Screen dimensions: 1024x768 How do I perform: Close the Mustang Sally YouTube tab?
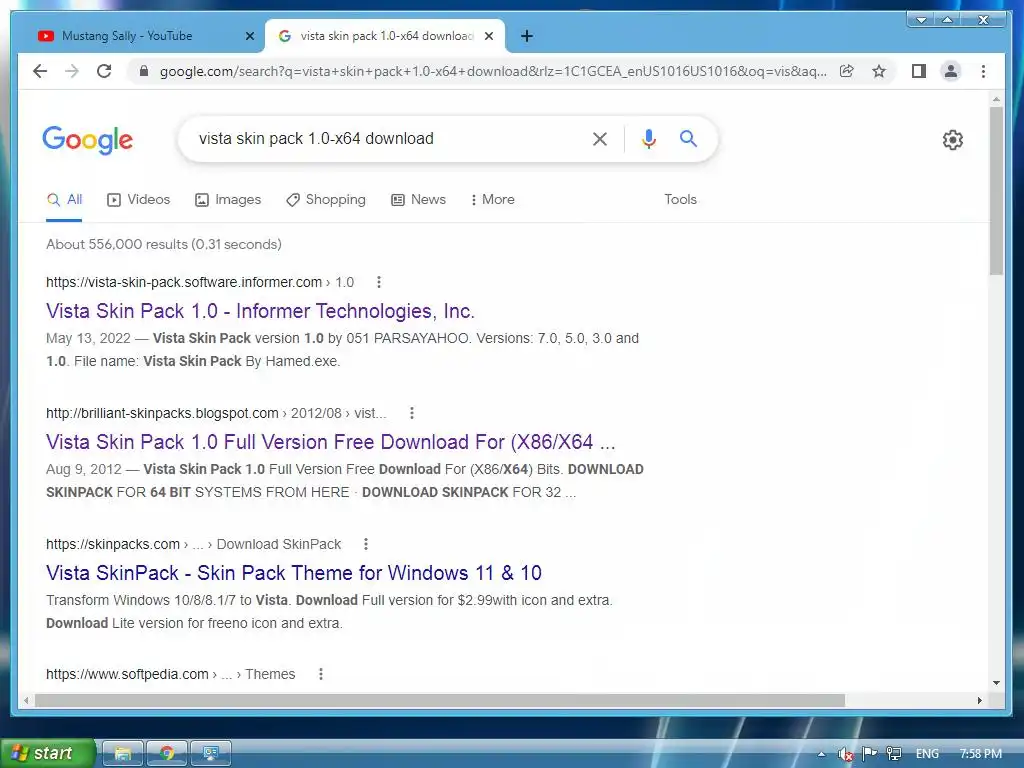pyautogui.click(x=249, y=36)
